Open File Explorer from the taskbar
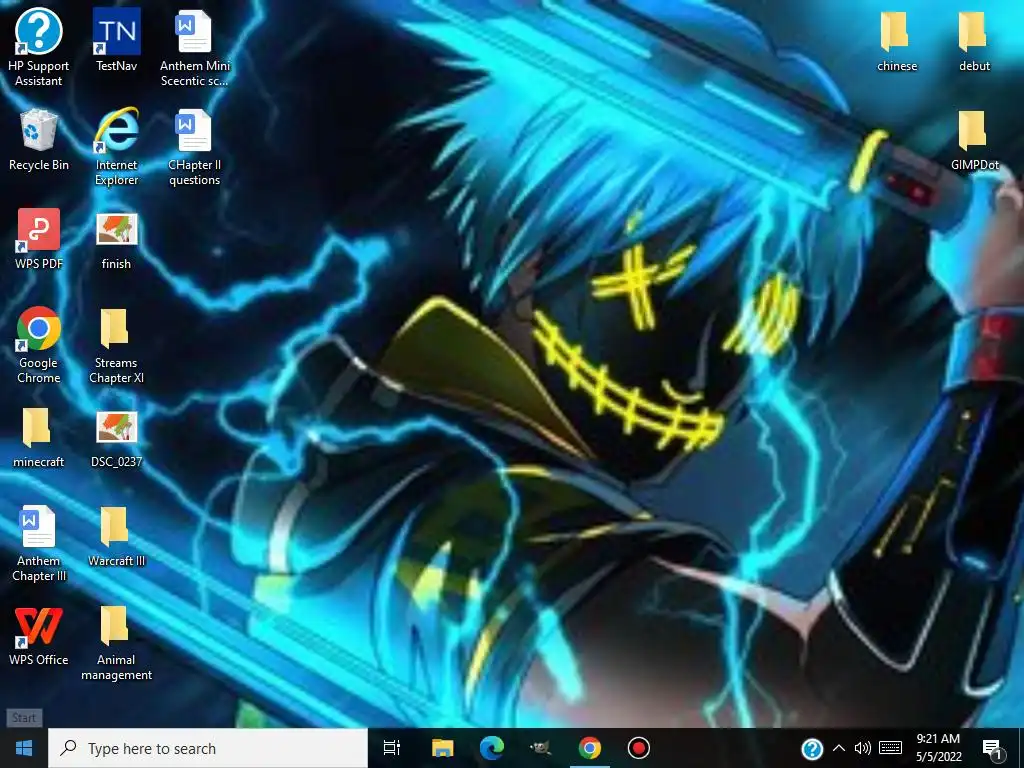The image size is (1024, 768). [x=442, y=748]
